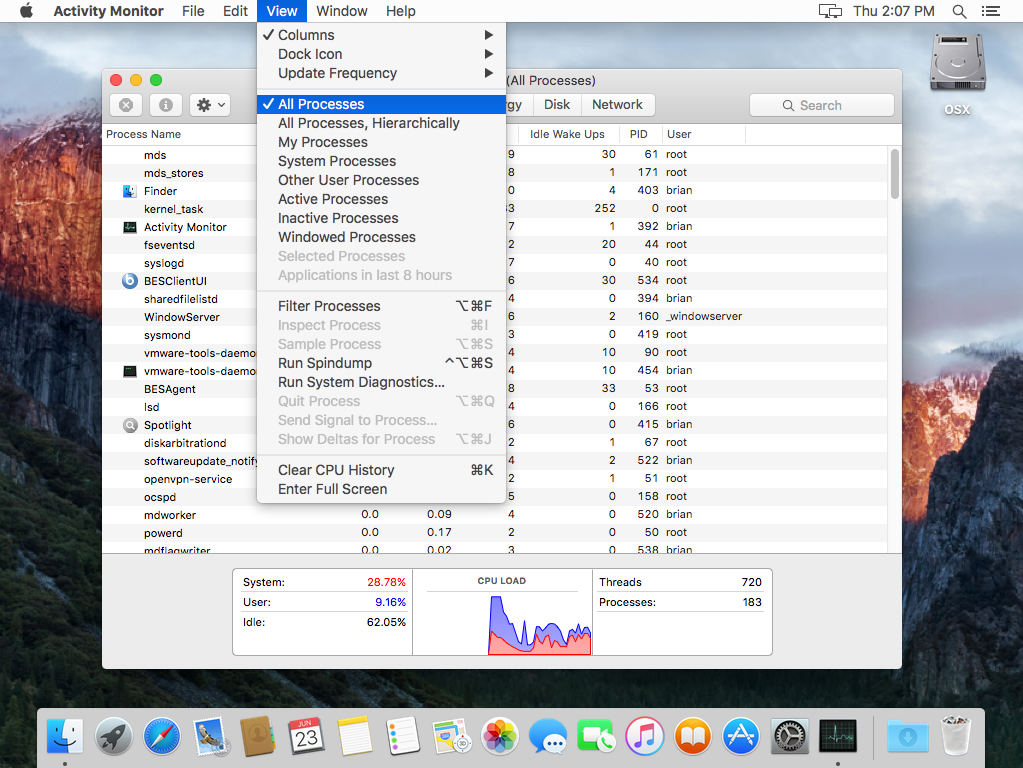Click the process list vertical scrollbar
The image size is (1023, 768).
(x=894, y=174)
